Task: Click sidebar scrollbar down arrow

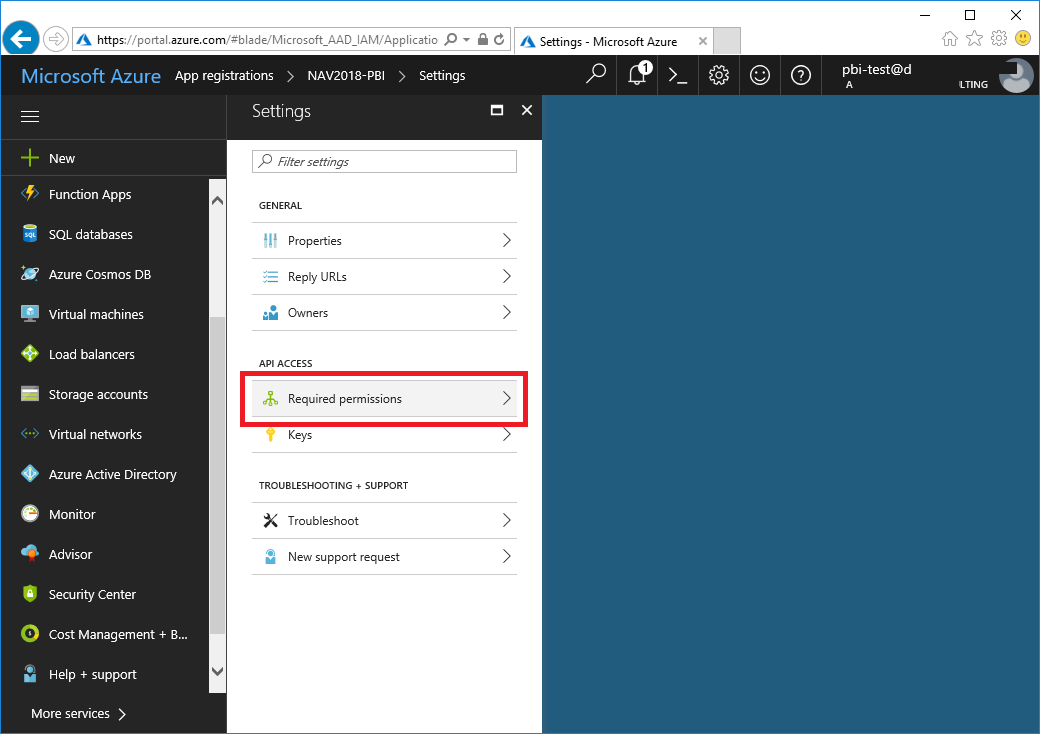Action: click(x=217, y=672)
